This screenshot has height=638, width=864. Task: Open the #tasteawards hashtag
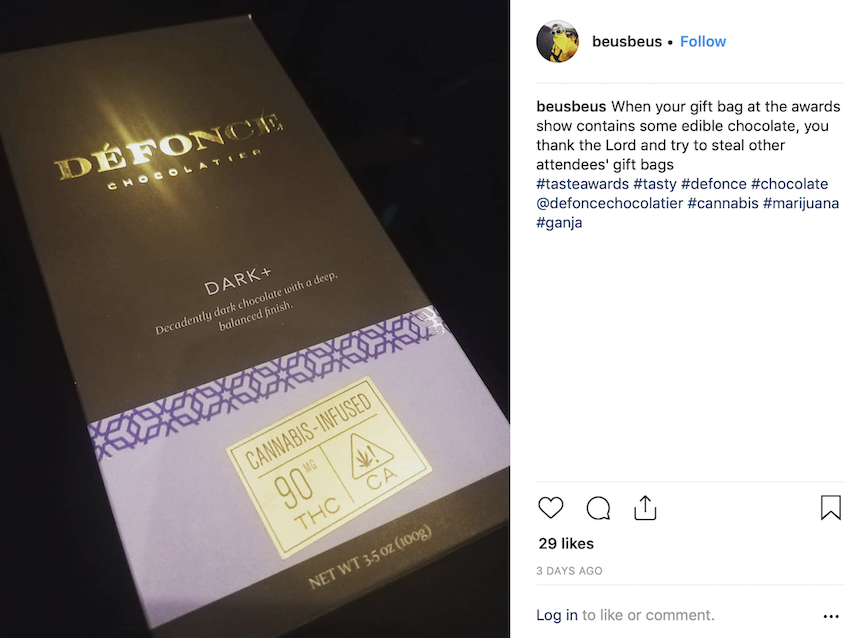582,184
